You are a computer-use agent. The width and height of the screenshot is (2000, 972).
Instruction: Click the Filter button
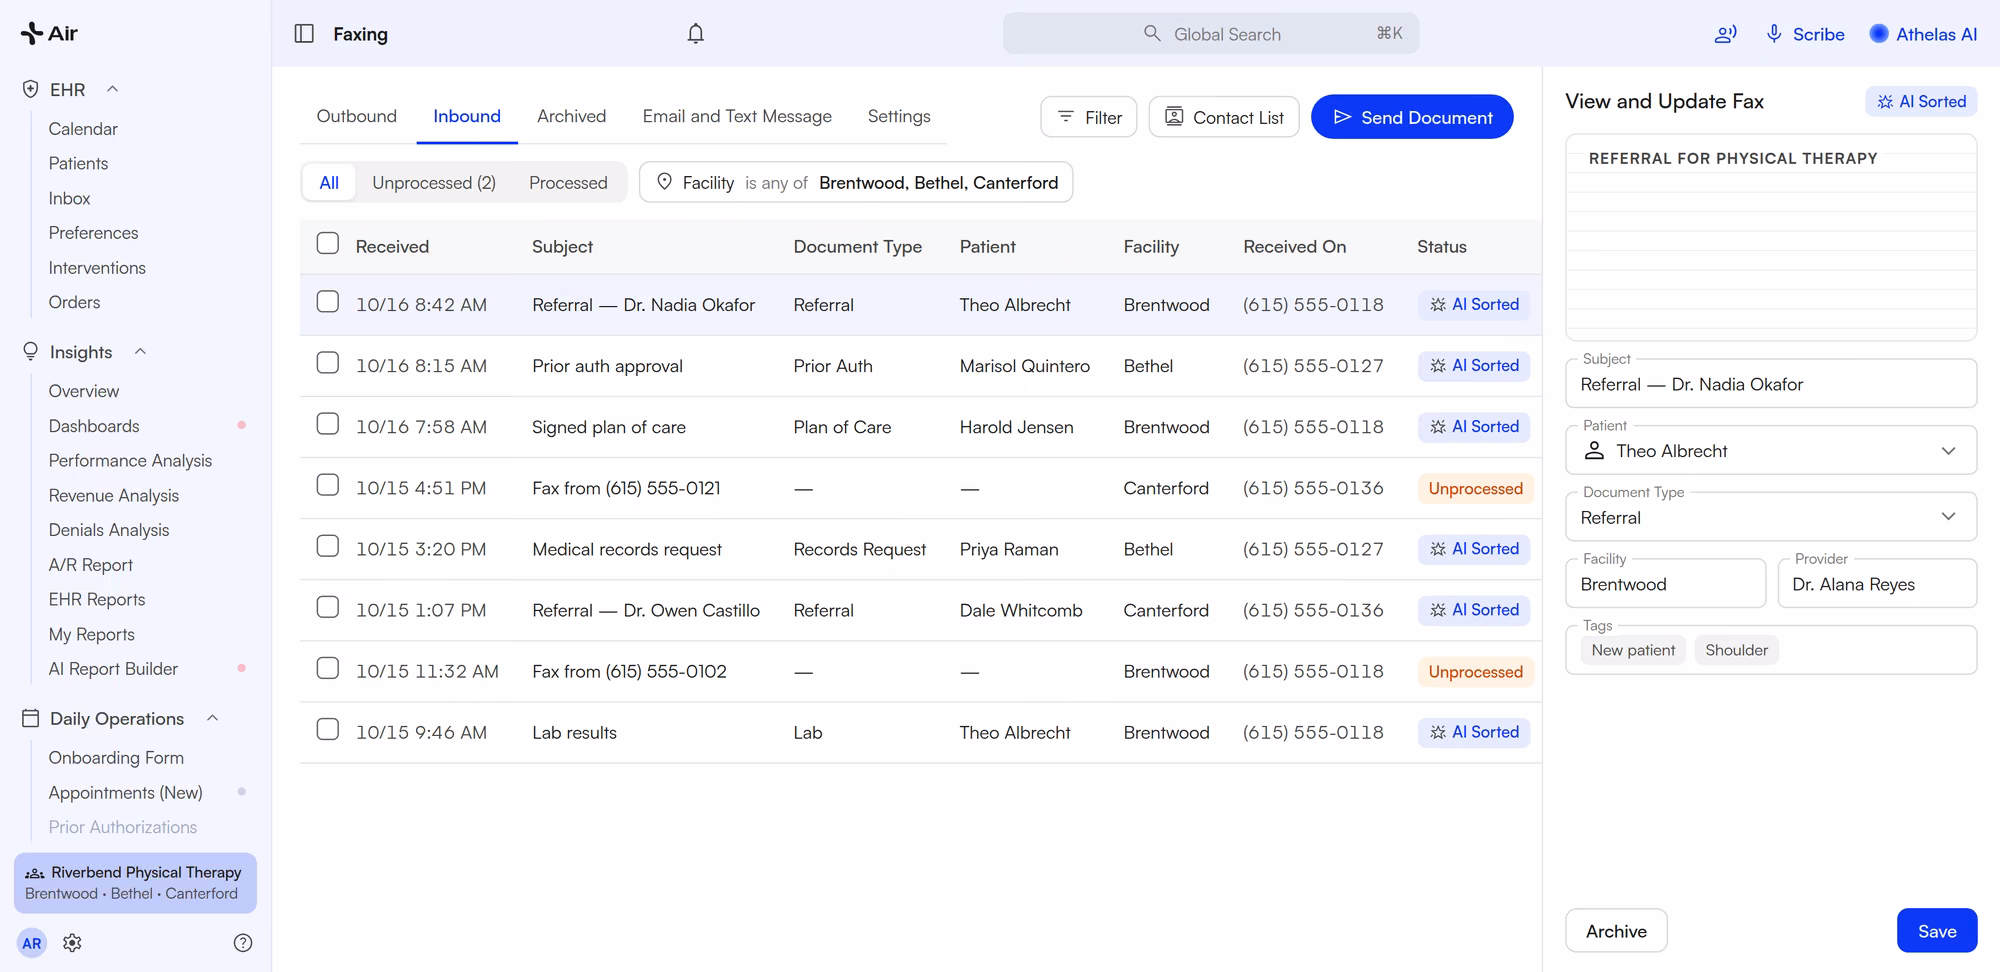point(1089,117)
